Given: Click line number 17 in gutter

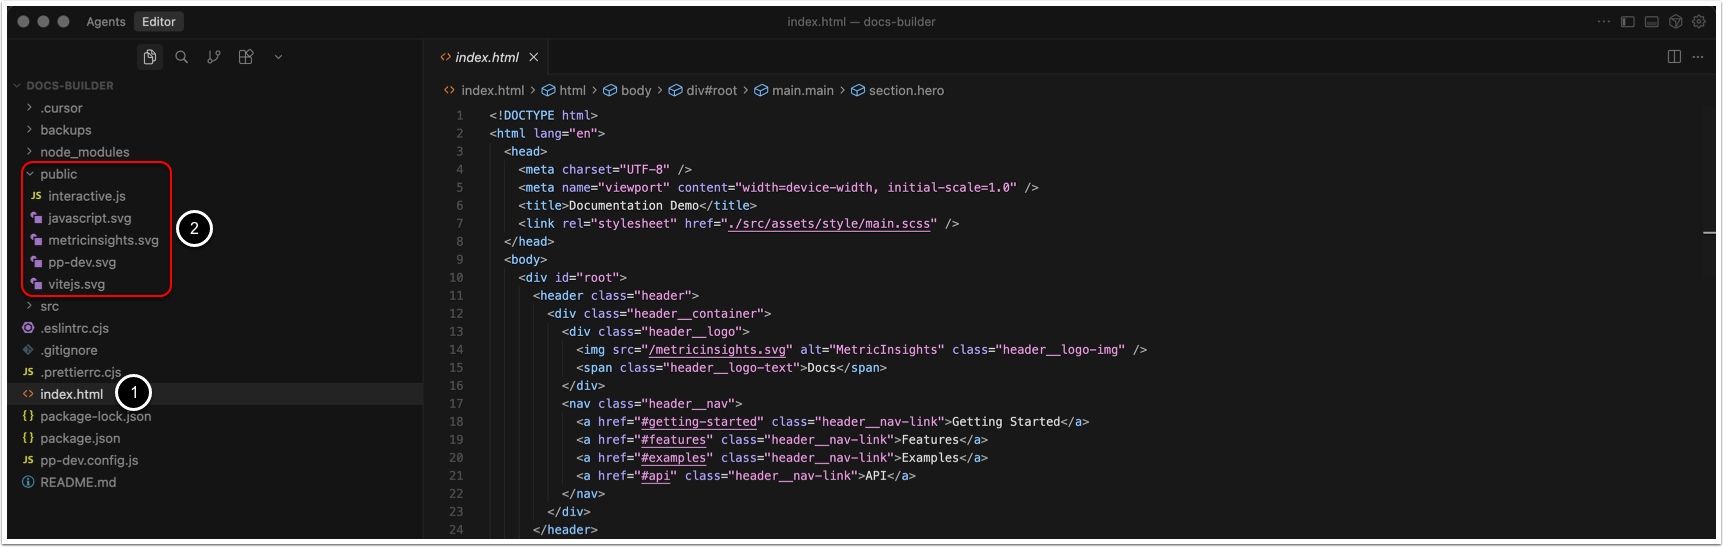Looking at the screenshot, I should pos(456,404).
